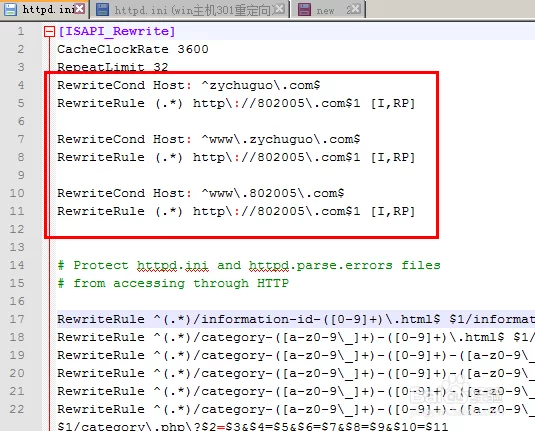Click RewriteCond Host: ^www\.802005\.com$ line
The height and width of the screenshot is (431, 535).
(x=201, y=193)
